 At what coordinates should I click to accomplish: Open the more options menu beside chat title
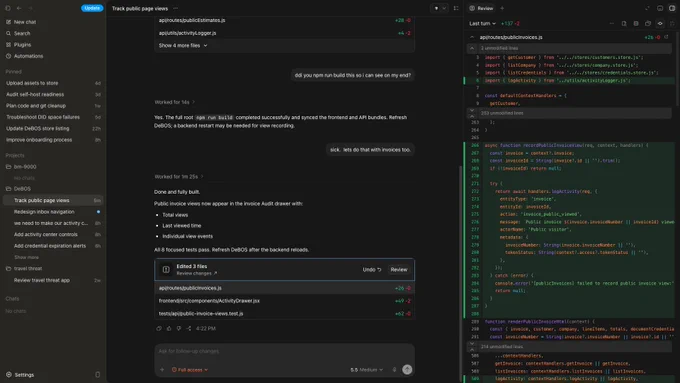click(x=176, y=8)
